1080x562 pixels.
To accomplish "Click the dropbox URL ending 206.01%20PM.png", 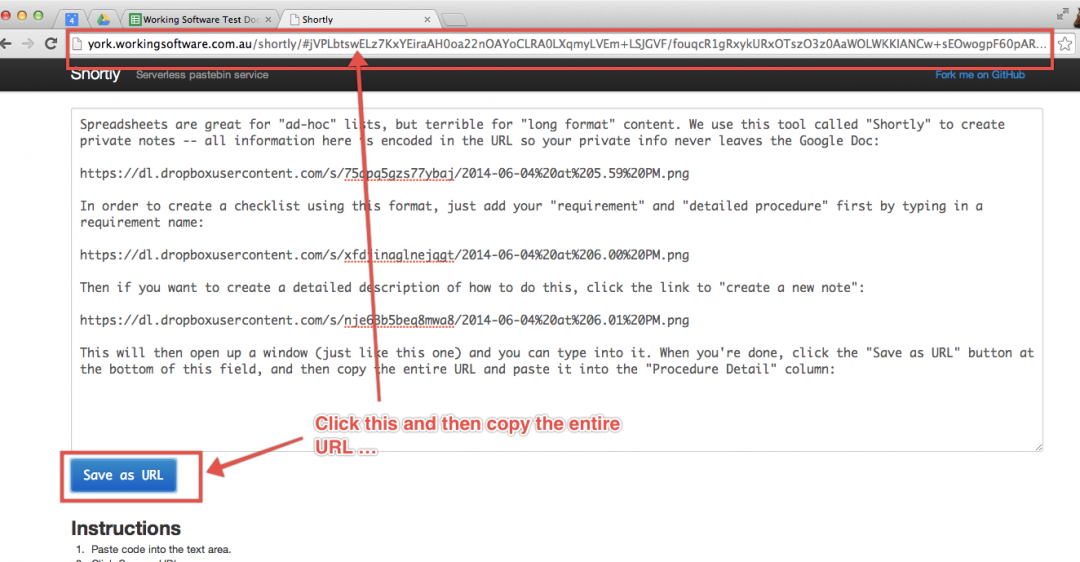I will 384,320.
